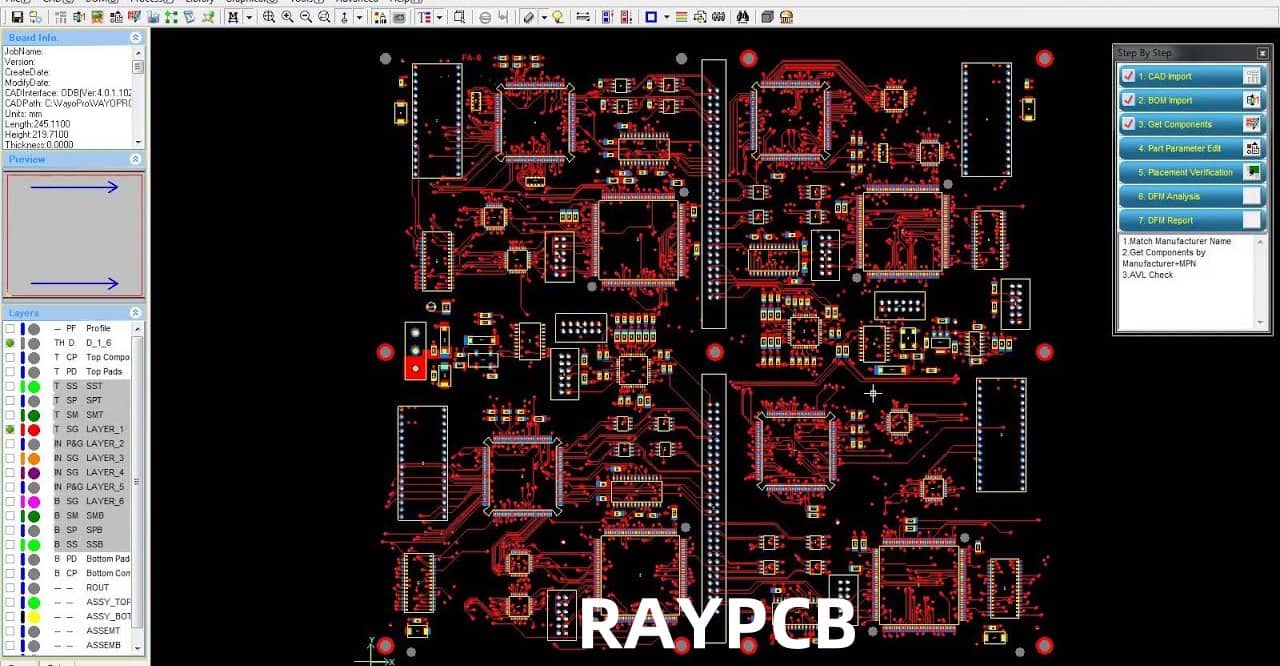Screen dimensions: 1280x666
Task: Collapse the Layers panel with its chevron
Action: coord(136,312)
